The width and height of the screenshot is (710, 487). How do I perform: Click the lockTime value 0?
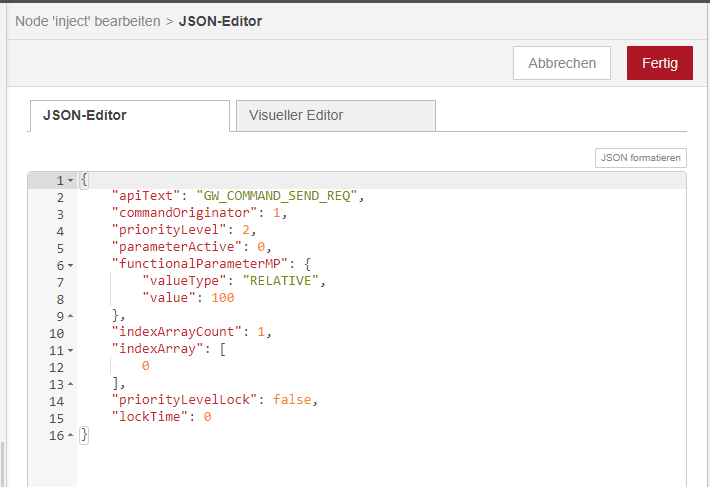point(207,417)
